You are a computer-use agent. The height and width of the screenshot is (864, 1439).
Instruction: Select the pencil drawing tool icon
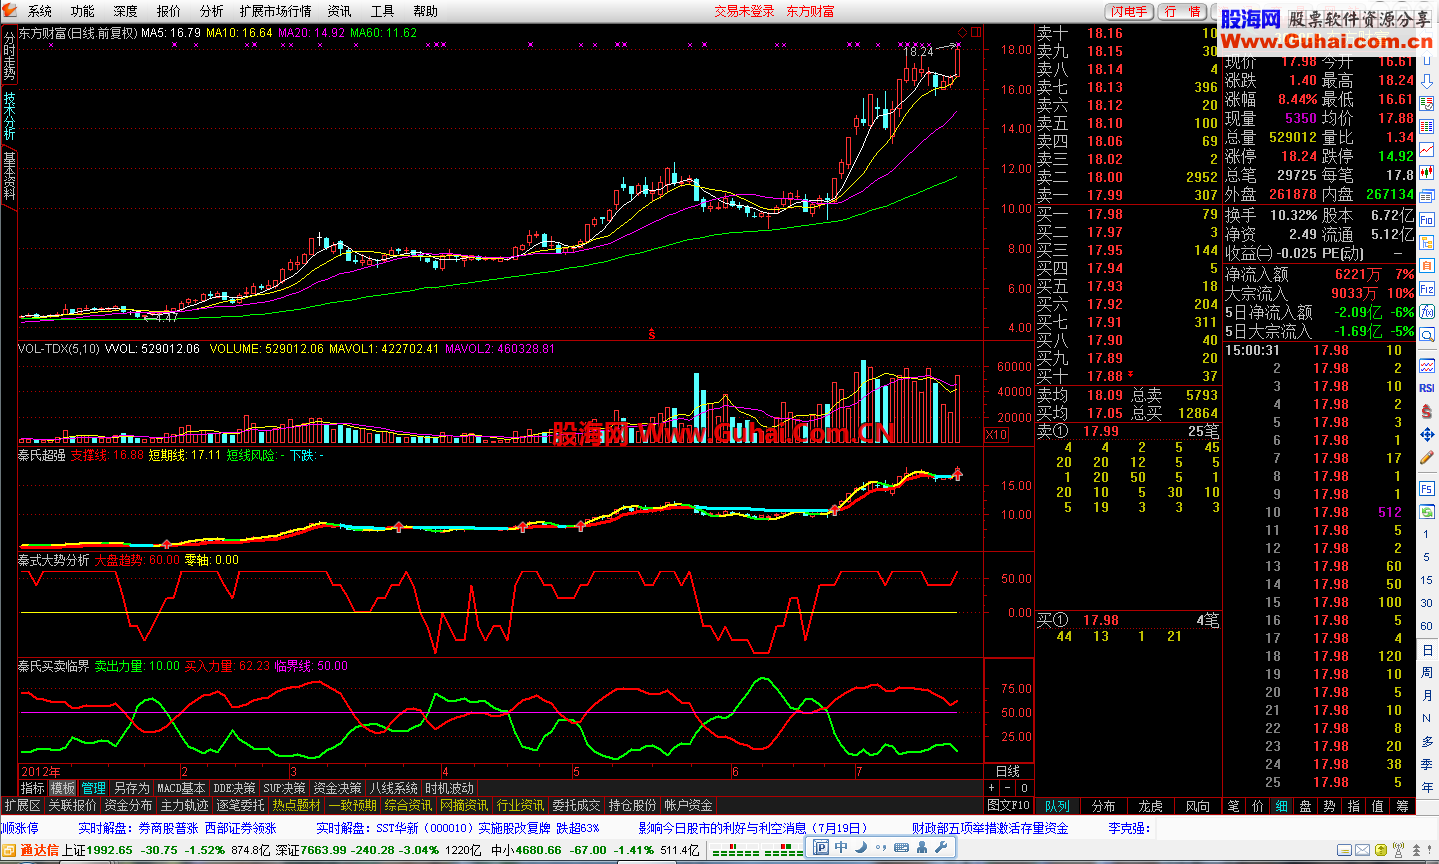(1427, 458)
